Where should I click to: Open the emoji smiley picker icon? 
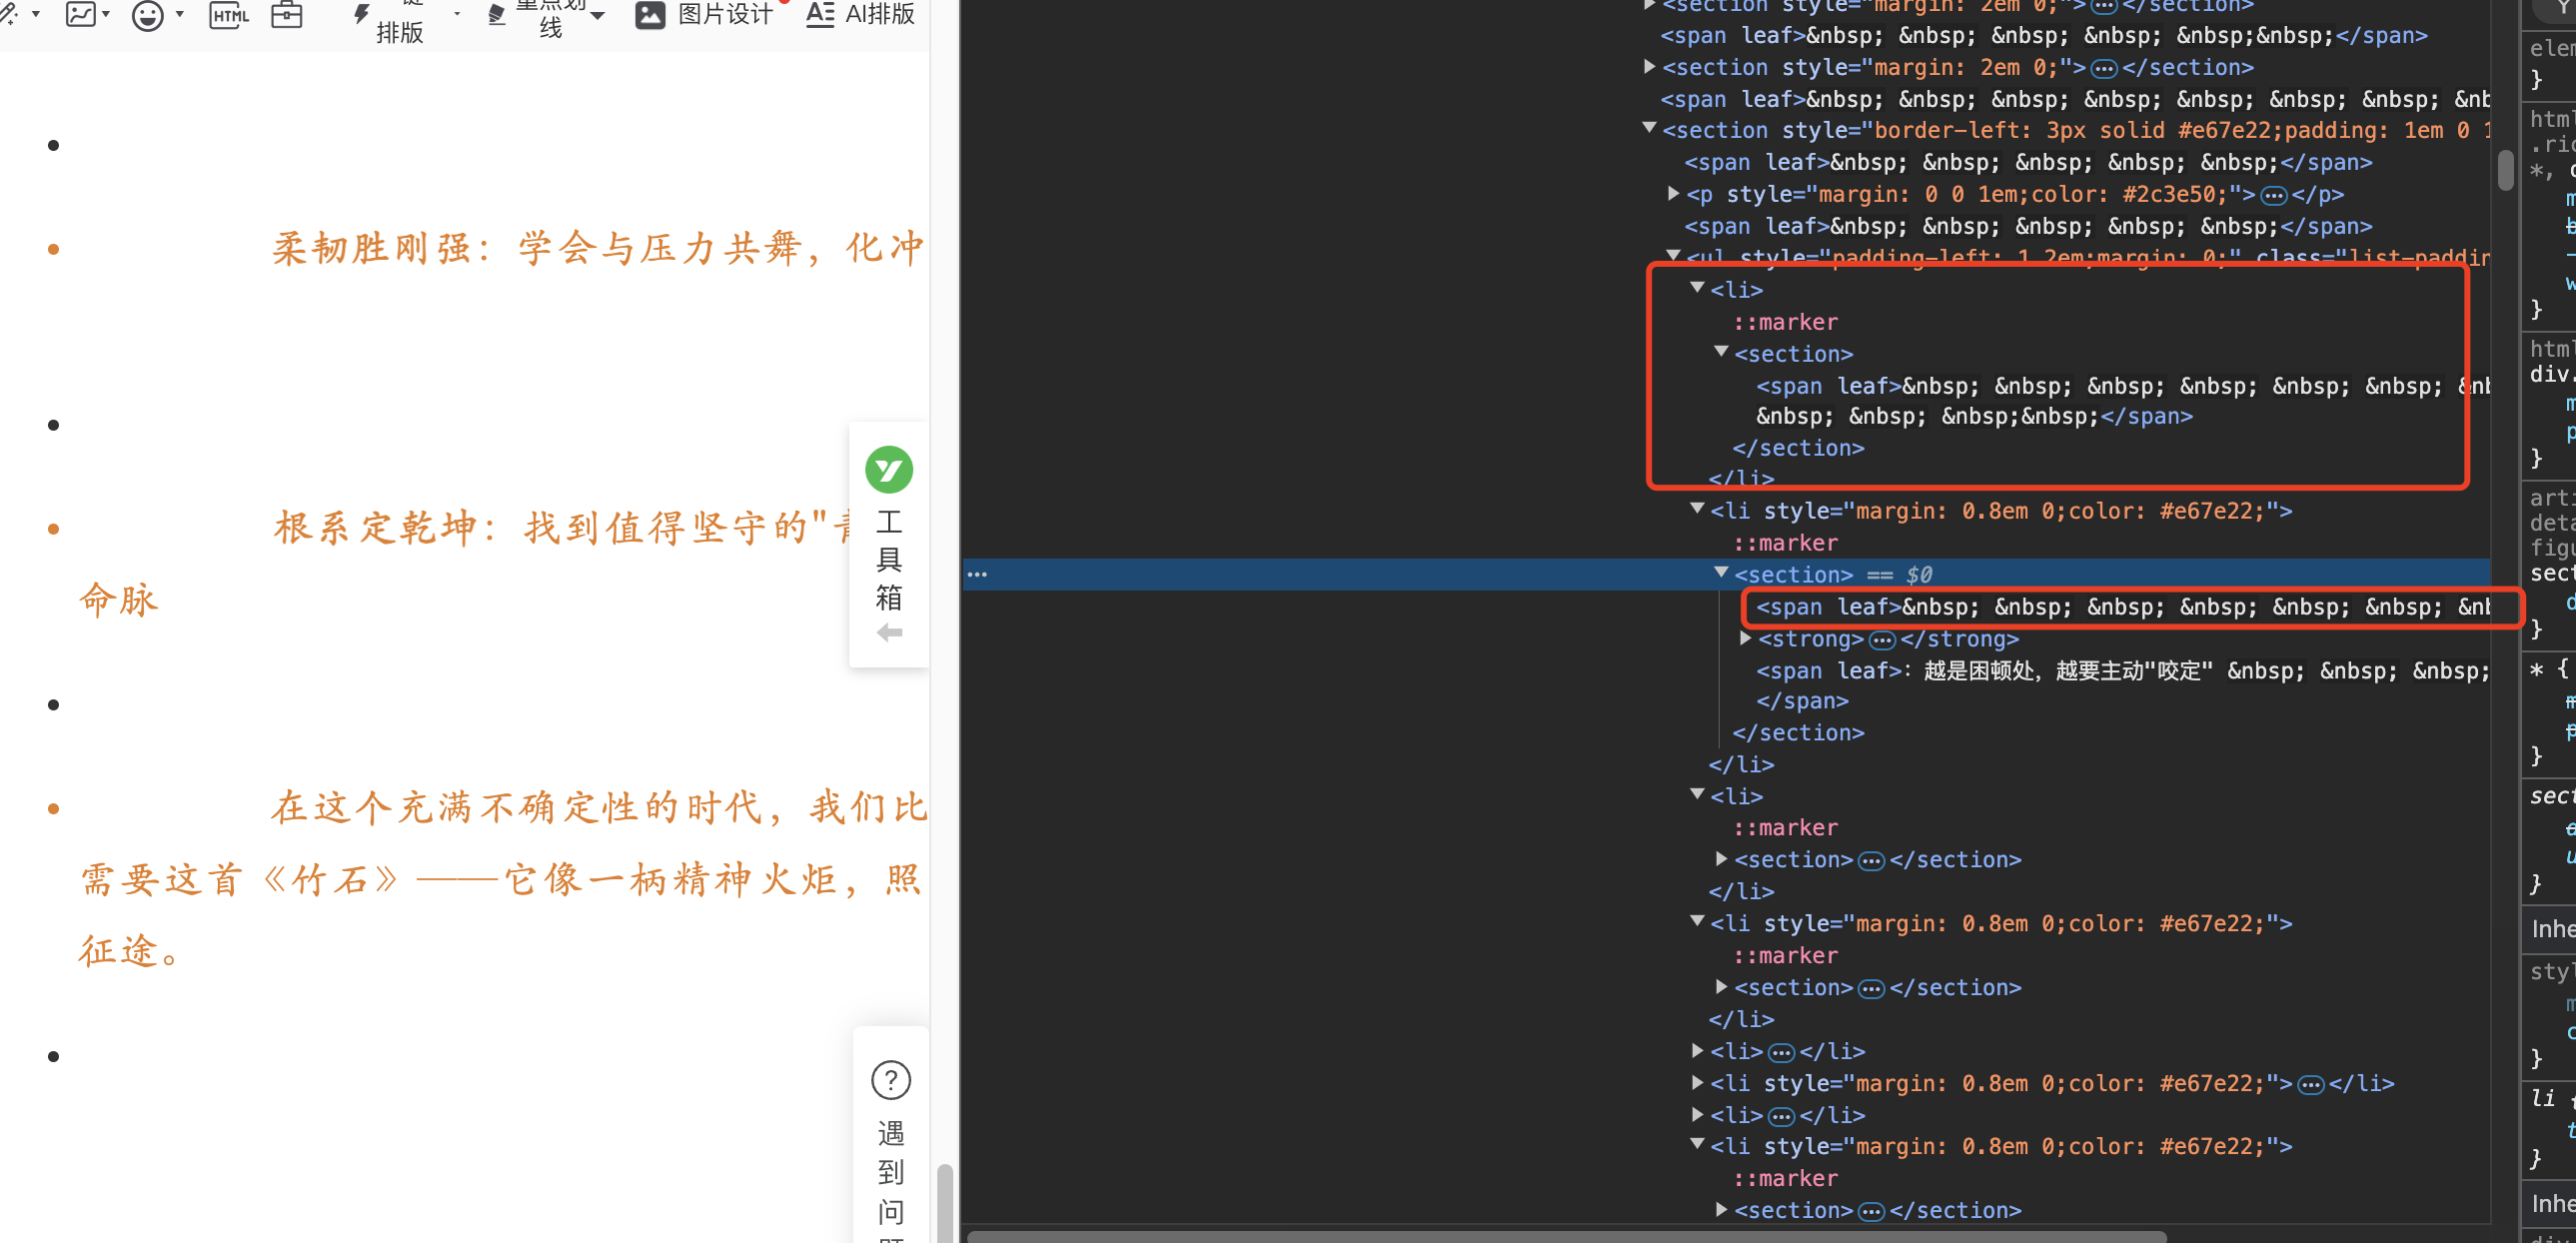click(148, 15)
